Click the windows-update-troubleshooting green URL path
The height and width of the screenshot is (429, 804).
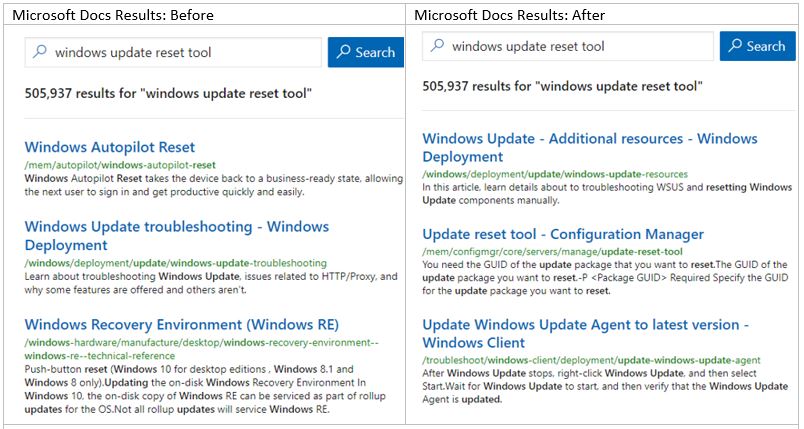pos(175,263)
